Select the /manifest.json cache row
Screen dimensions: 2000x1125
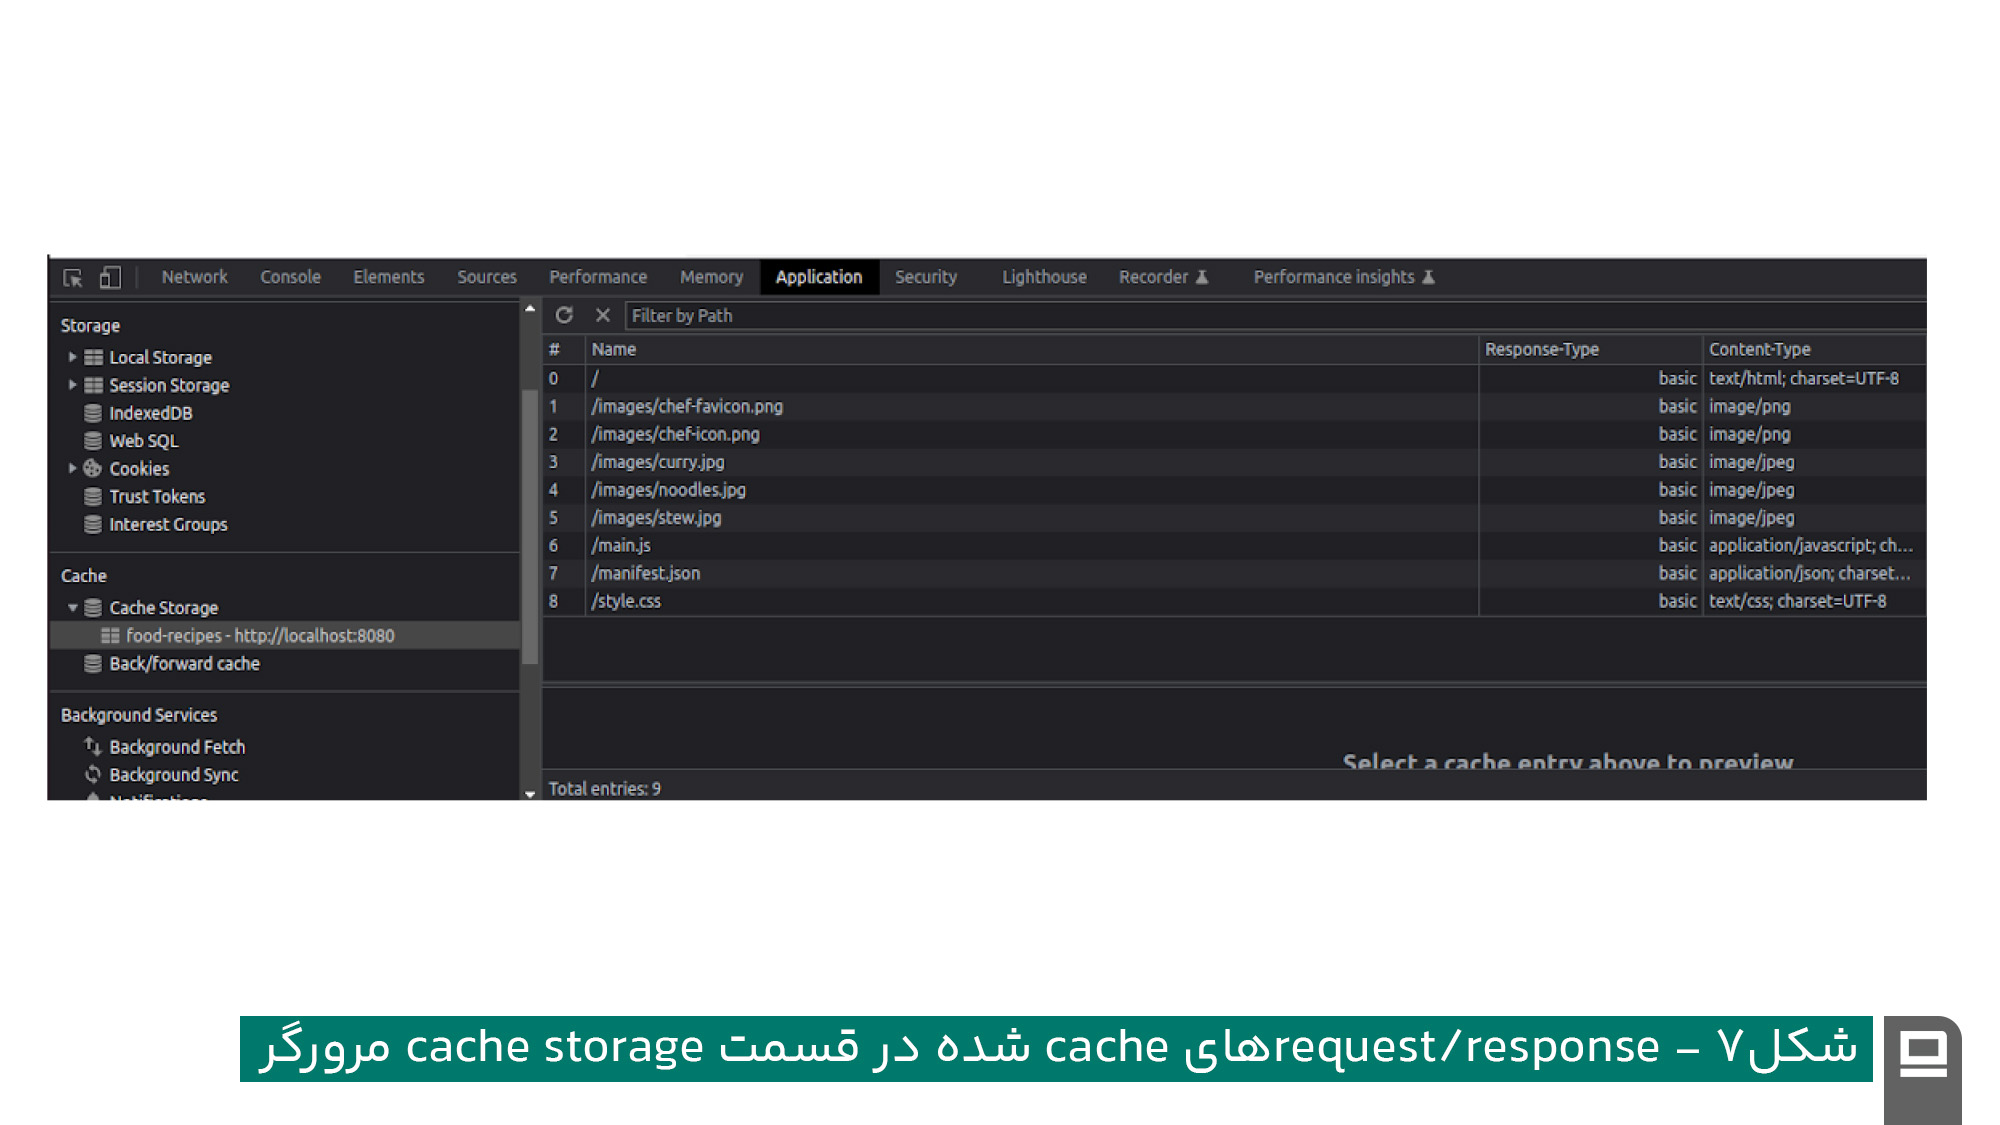[645, 573]
